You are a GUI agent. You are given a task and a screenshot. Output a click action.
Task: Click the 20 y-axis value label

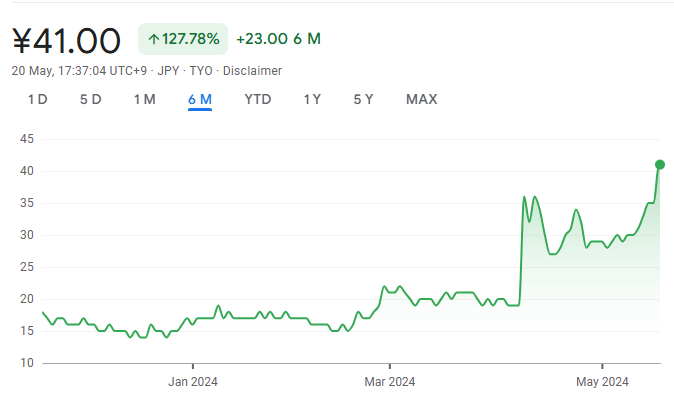27,299
